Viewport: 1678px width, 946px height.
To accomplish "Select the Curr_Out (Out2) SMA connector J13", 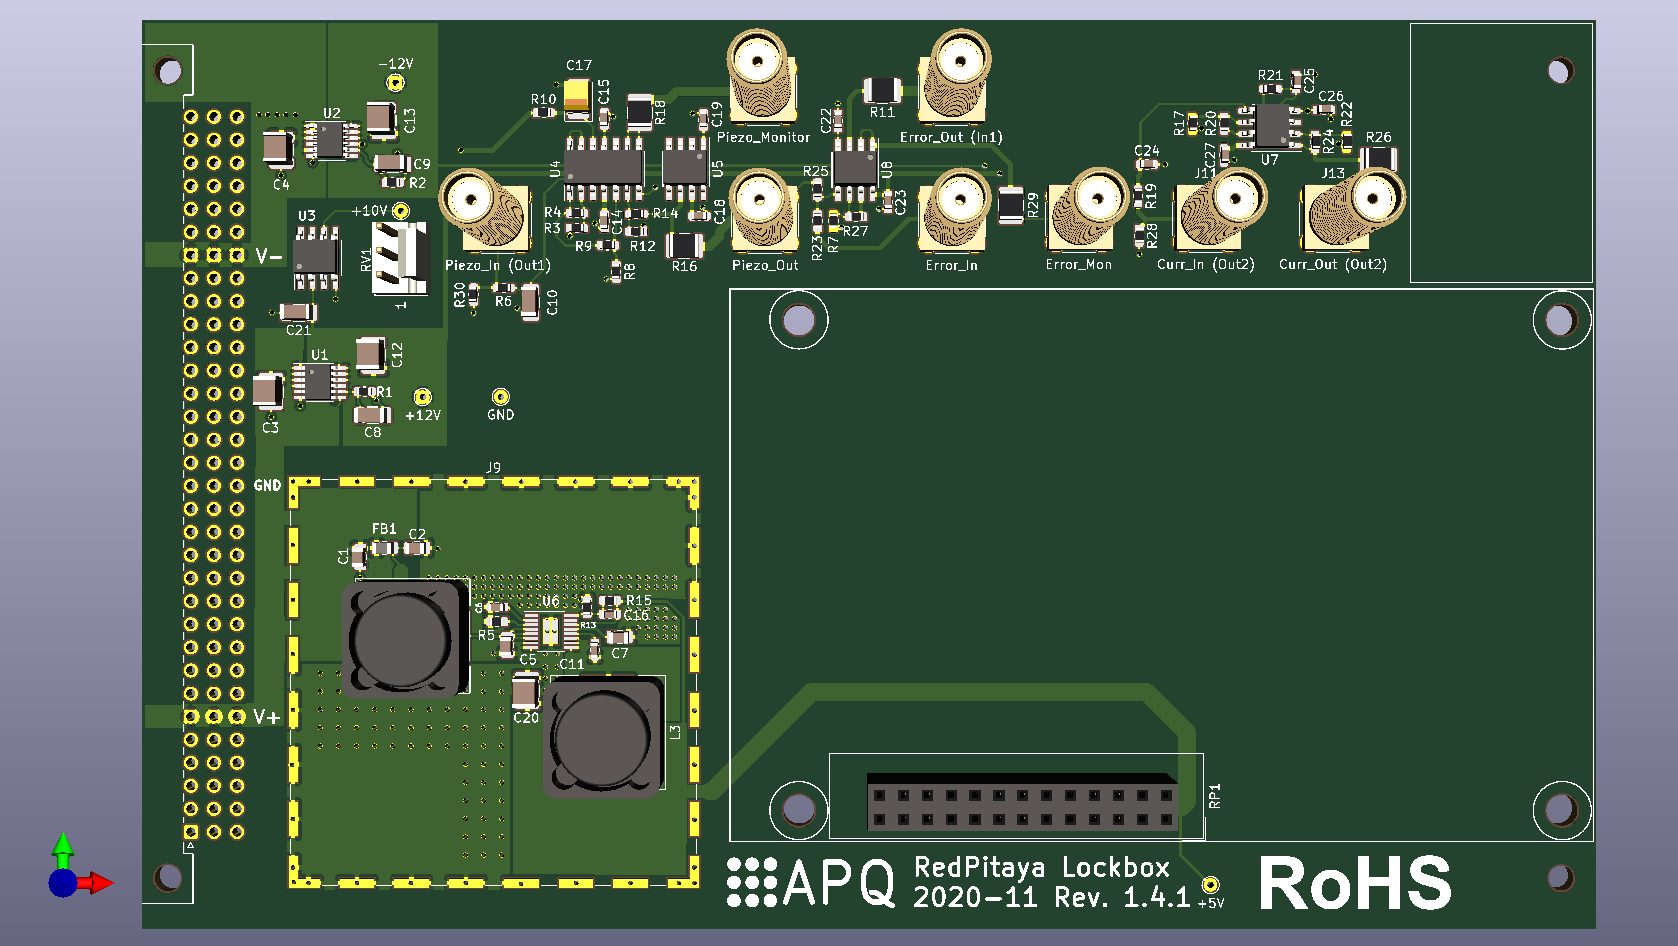I will 1353,209.
